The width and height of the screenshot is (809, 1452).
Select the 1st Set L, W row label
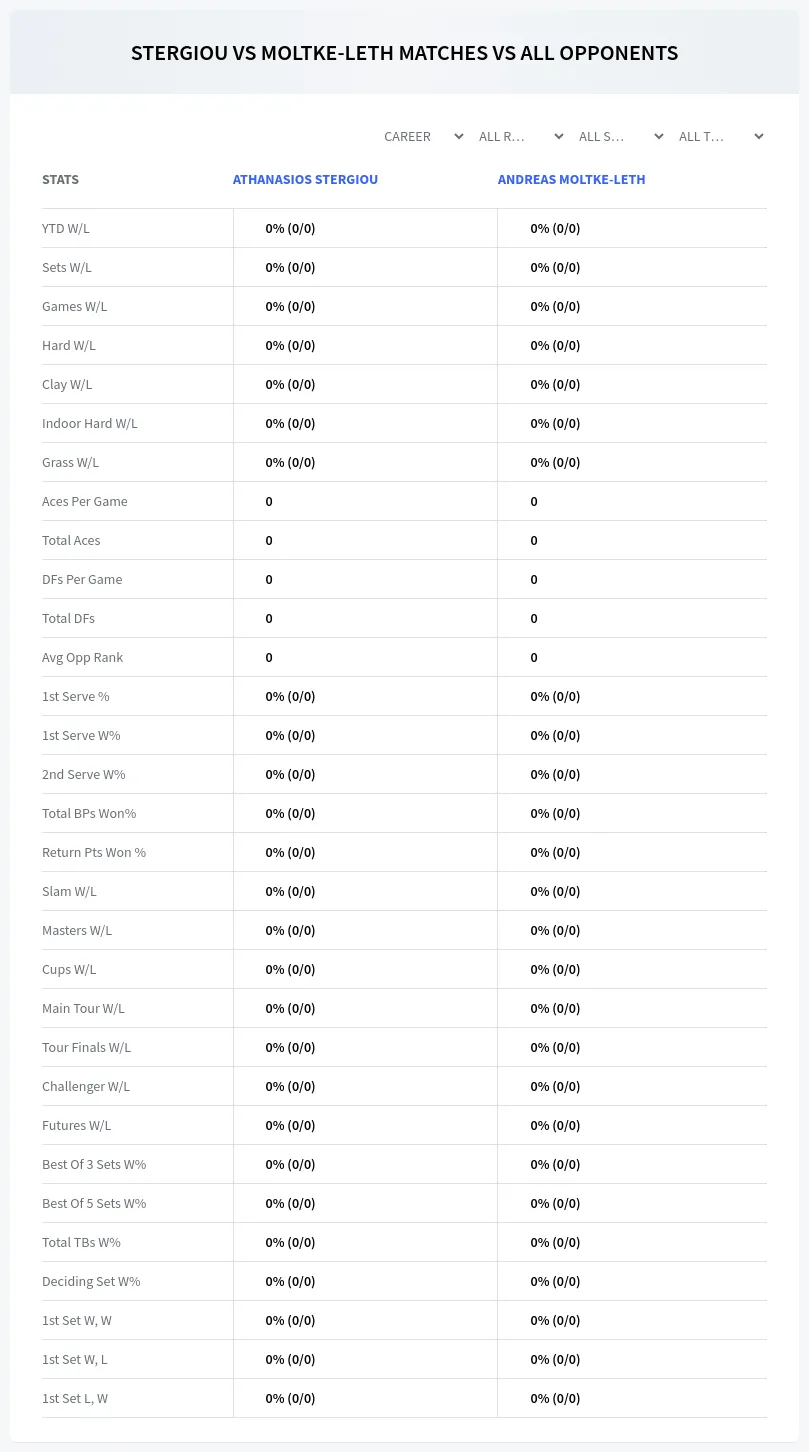click(x=75, y=1398)
